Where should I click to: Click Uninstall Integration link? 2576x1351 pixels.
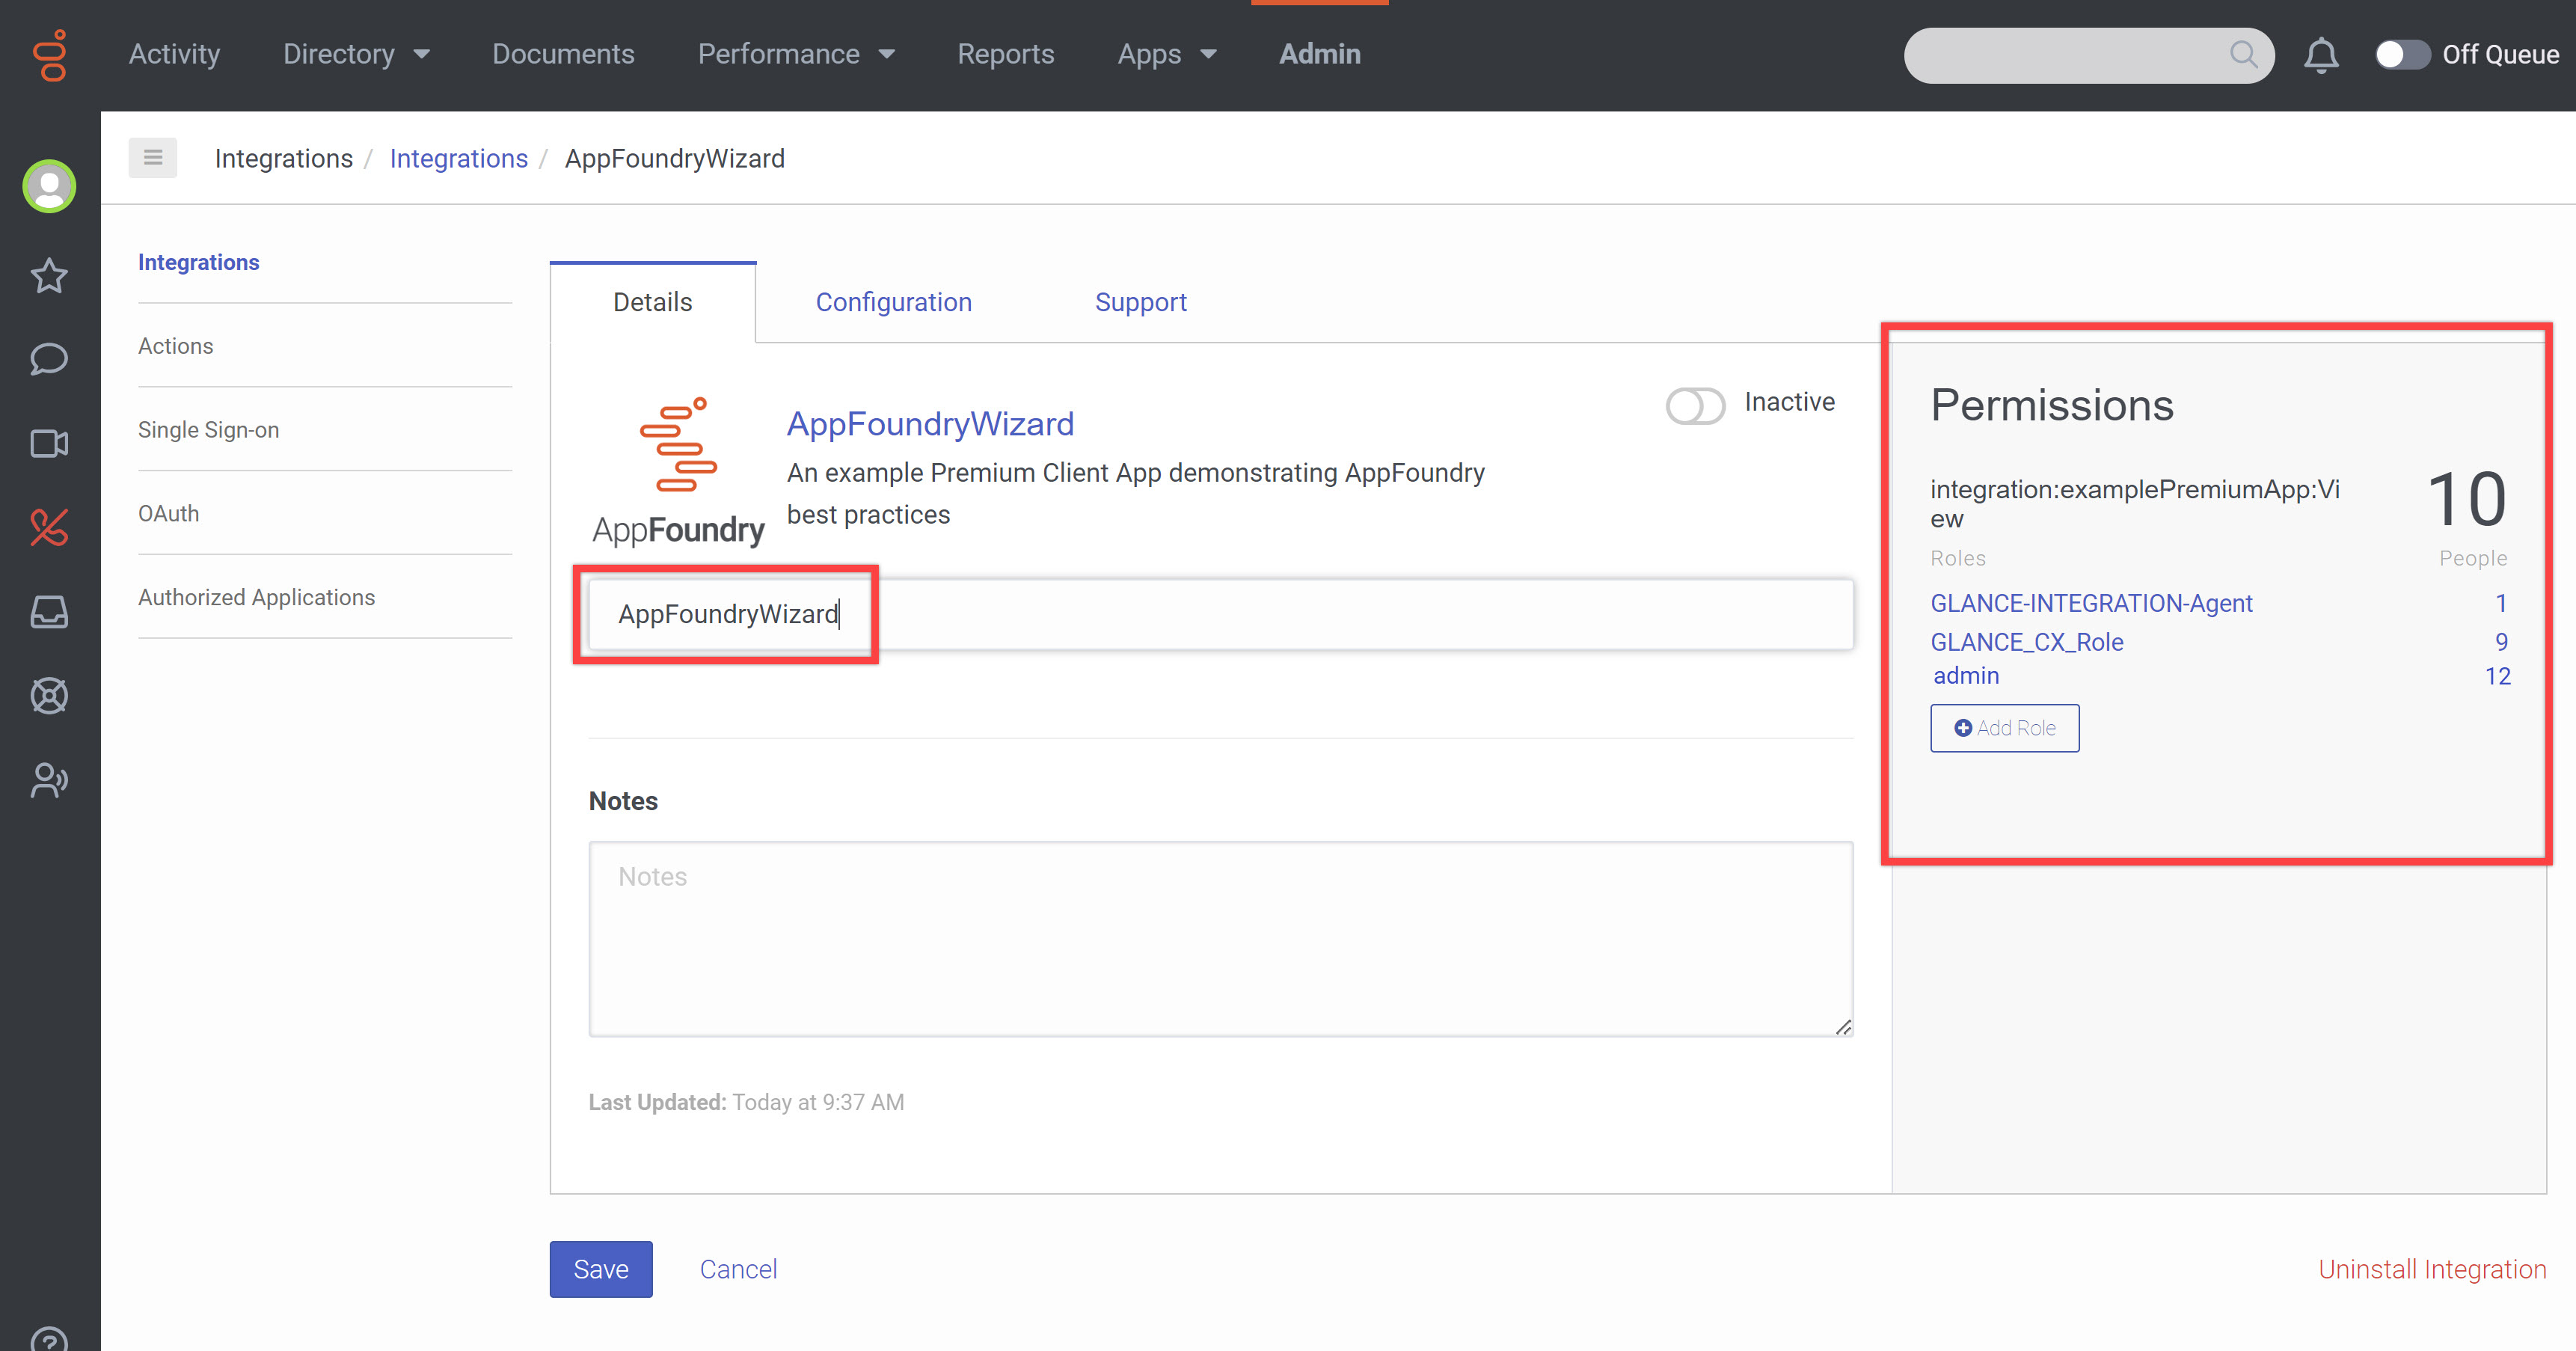[x=2432, y=1269]
